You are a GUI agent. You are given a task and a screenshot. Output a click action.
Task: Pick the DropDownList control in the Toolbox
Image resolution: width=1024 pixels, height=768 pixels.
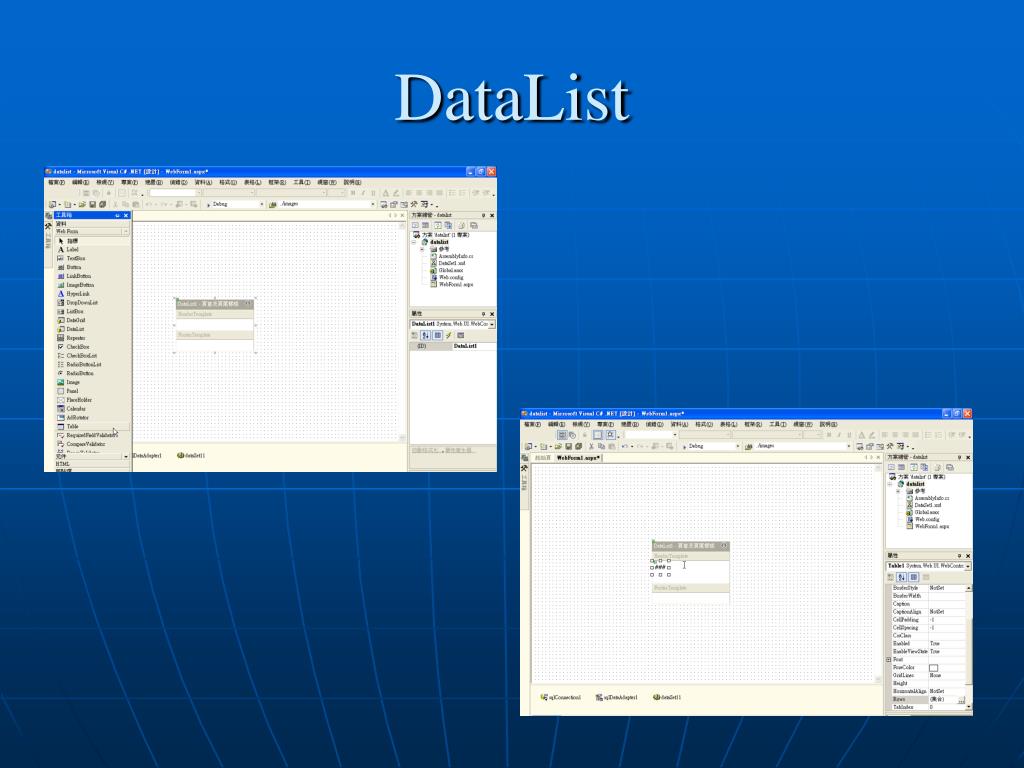(77, 302)
